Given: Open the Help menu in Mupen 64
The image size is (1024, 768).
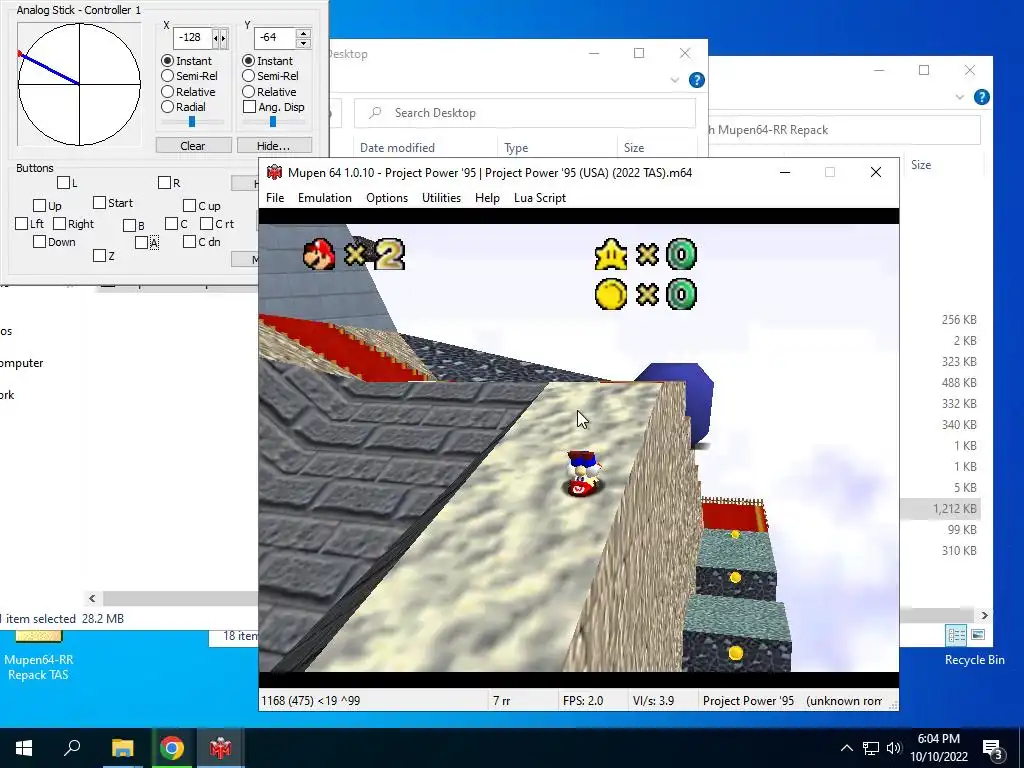Looking at the screenshot, I should coord(487,198).
